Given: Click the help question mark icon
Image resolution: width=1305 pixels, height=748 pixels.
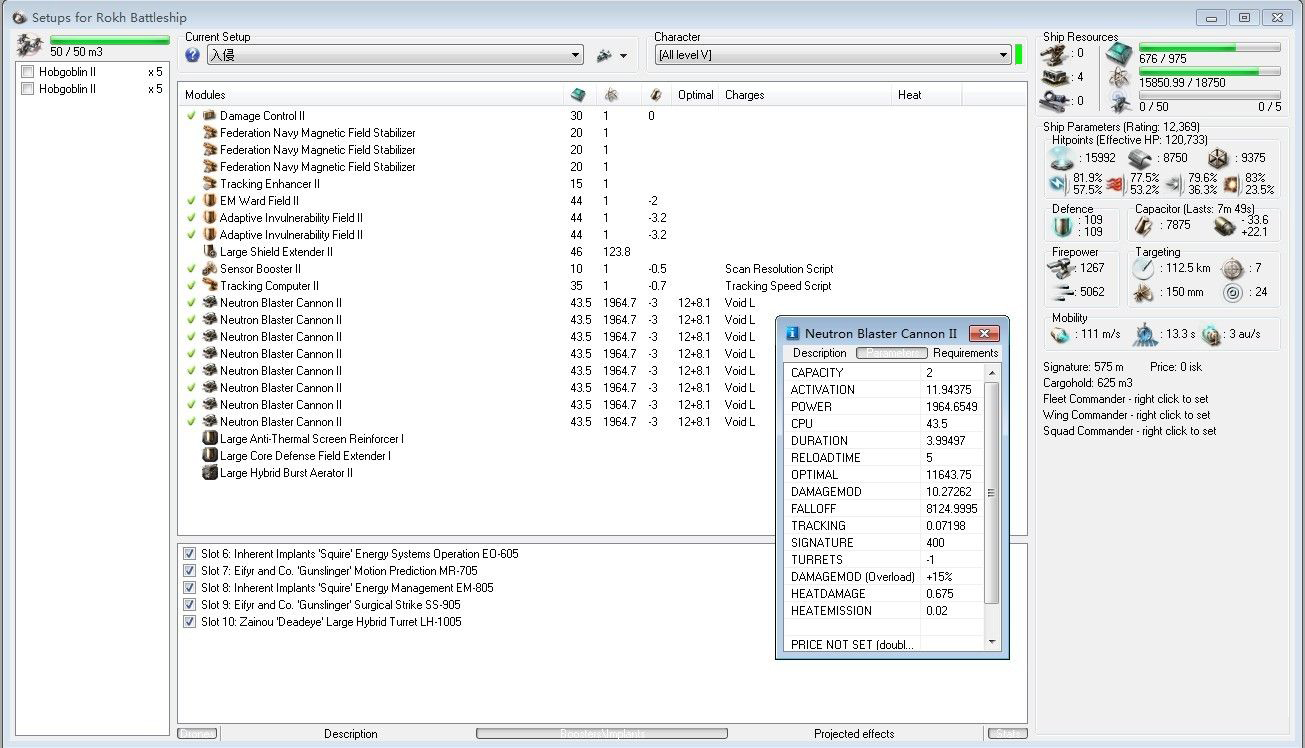Looking at the screenshot, I should 193,56.
